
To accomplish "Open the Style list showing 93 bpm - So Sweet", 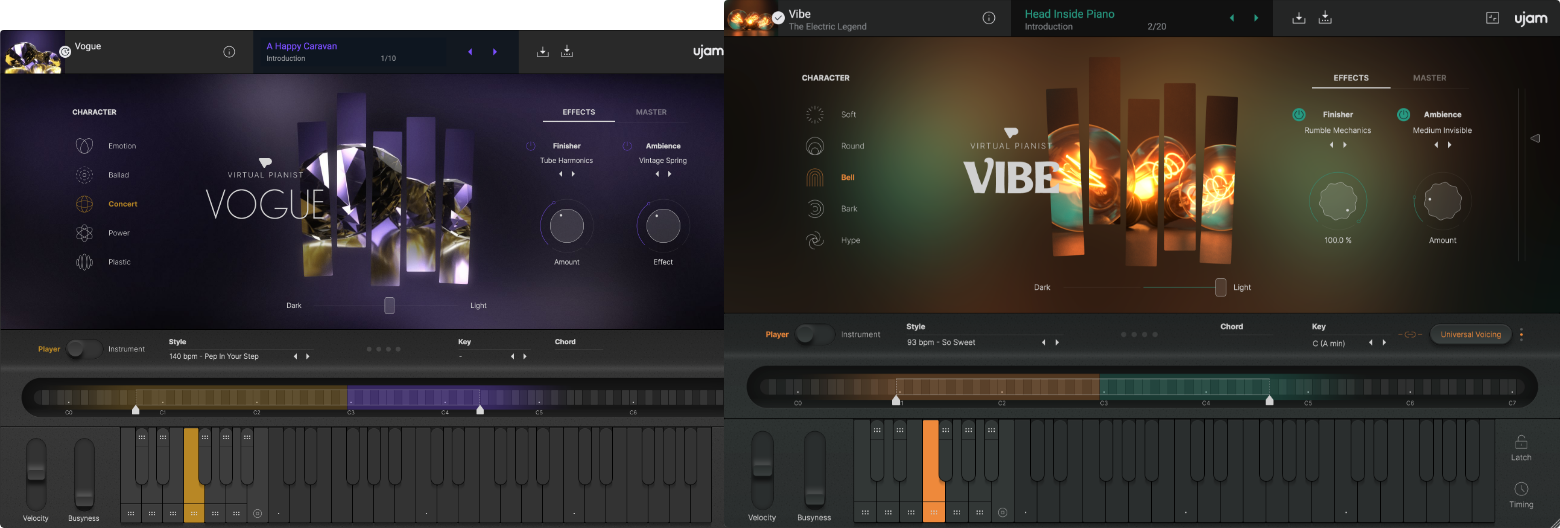I will [x=940, y=342].
